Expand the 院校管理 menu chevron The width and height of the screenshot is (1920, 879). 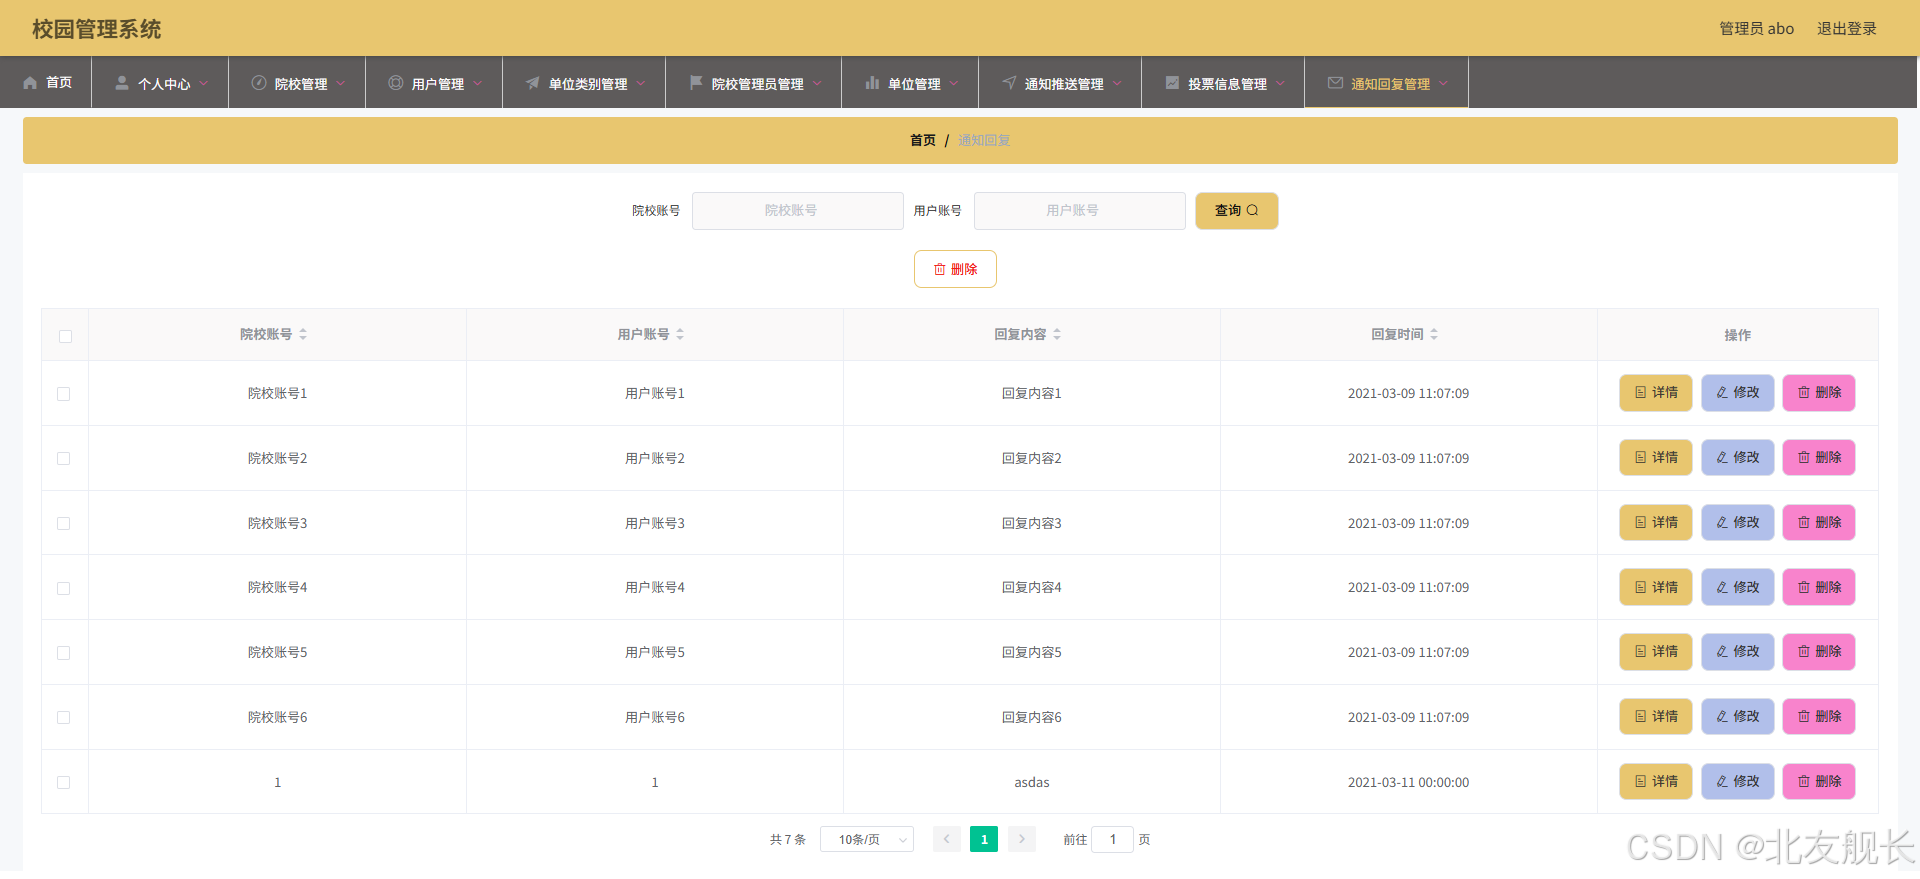click(341, 84)
